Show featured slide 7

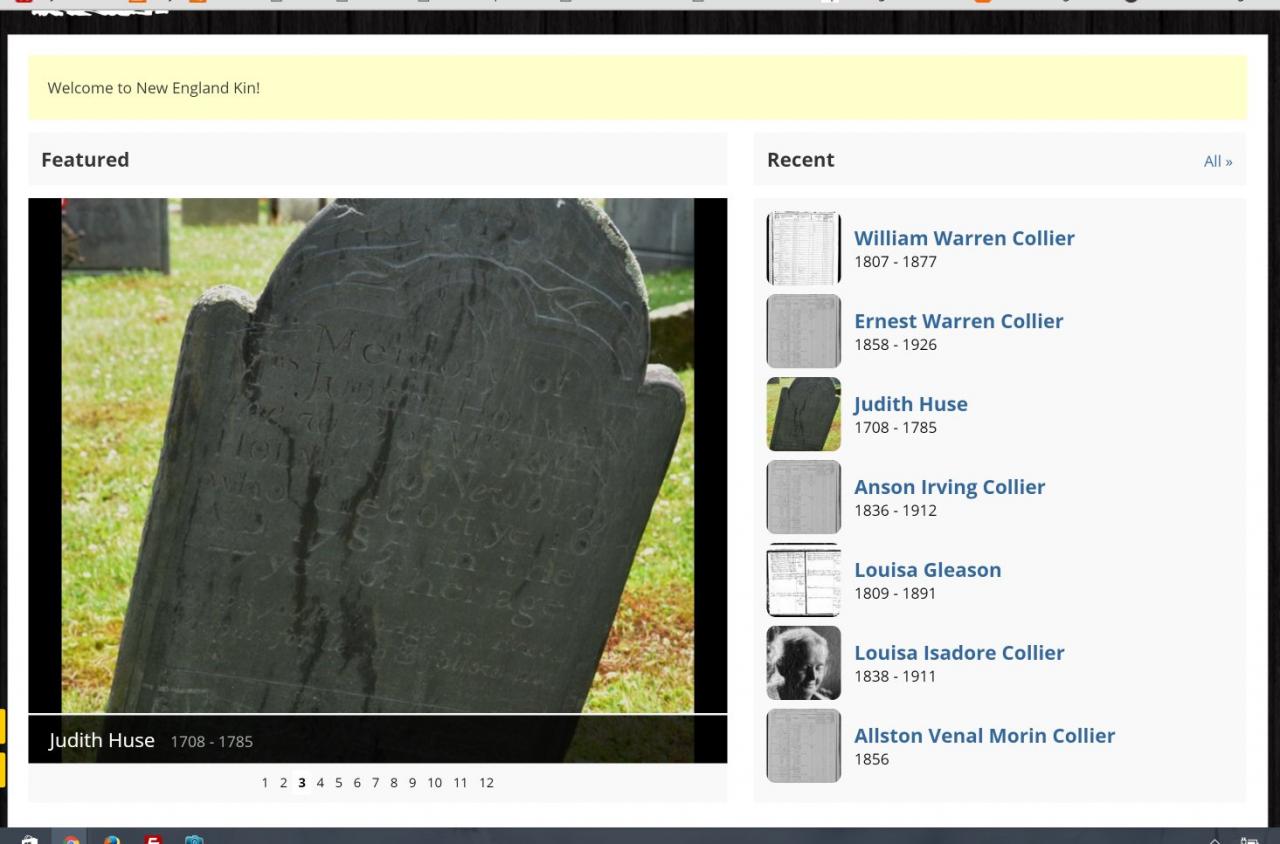click(375, 783)
